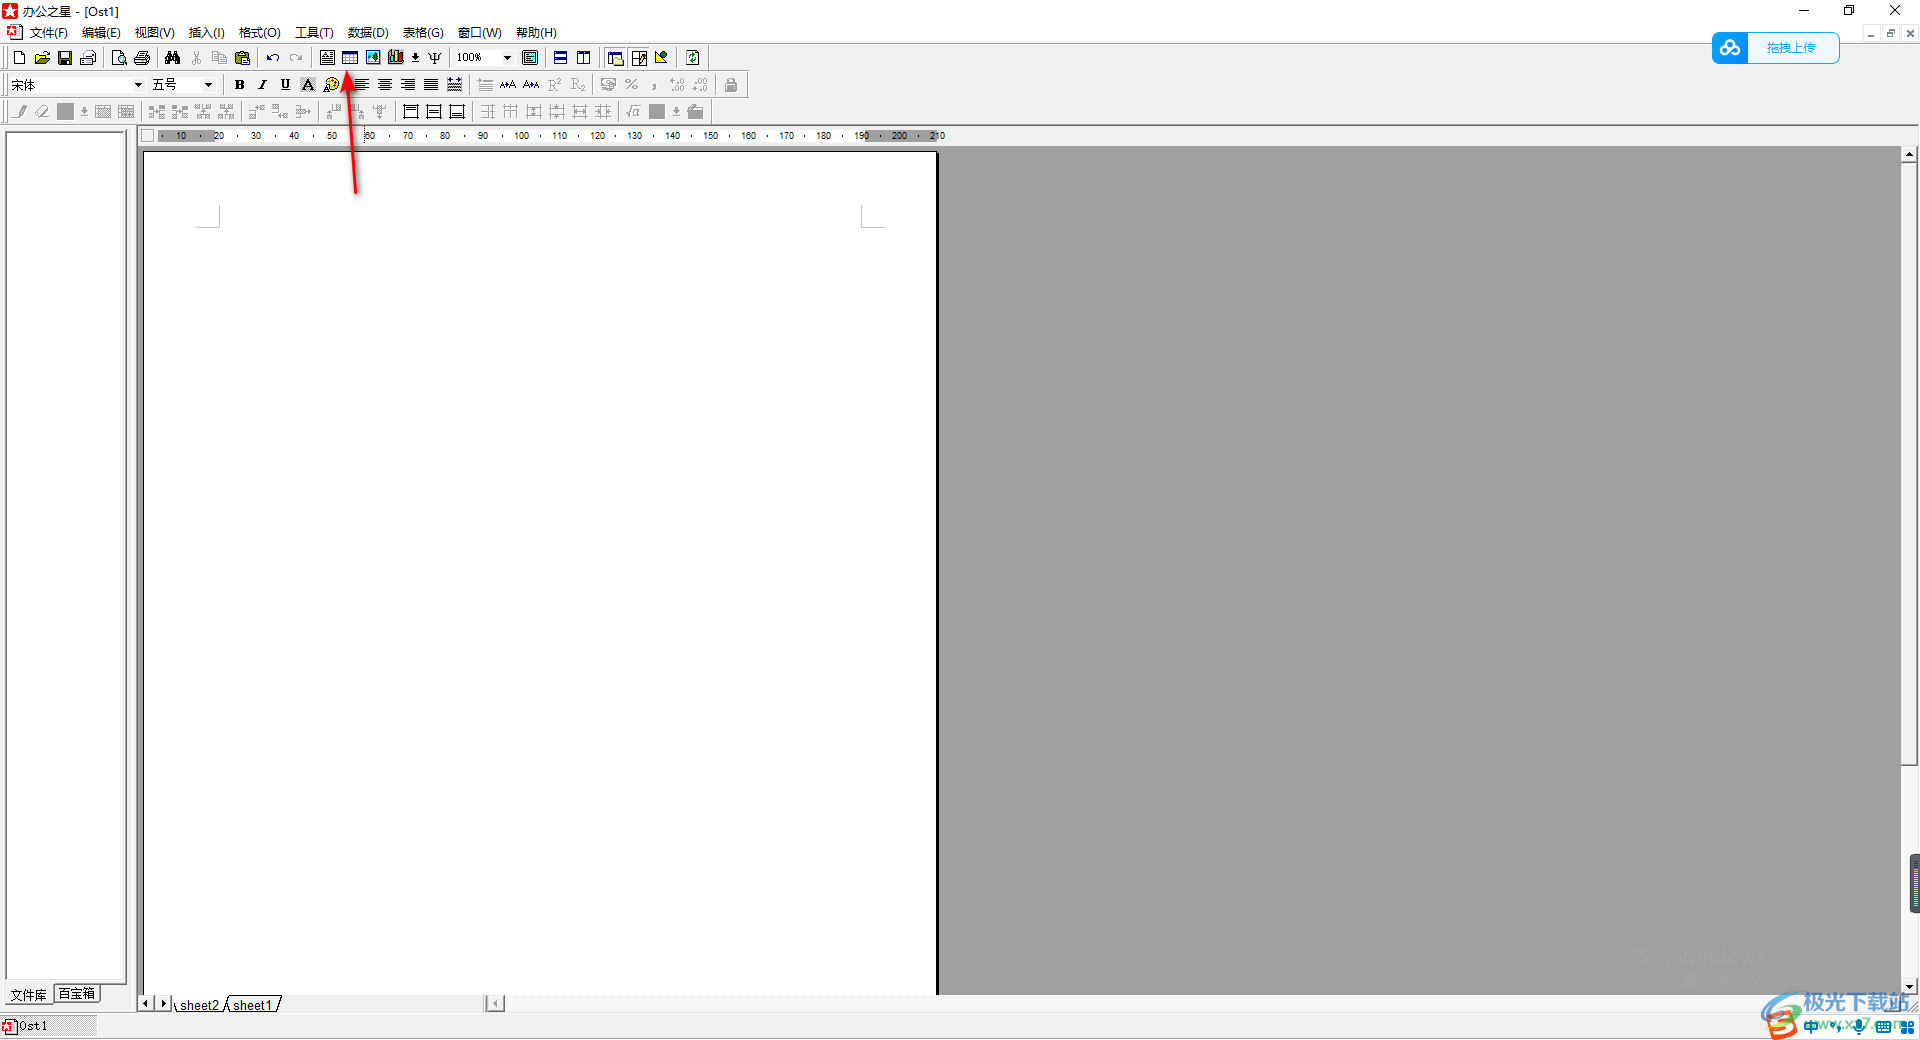The width and height of the screenshot is (1920, 1040).
Task: Paste clipboard contents using the Paste icon
Action: pos(242,58)
